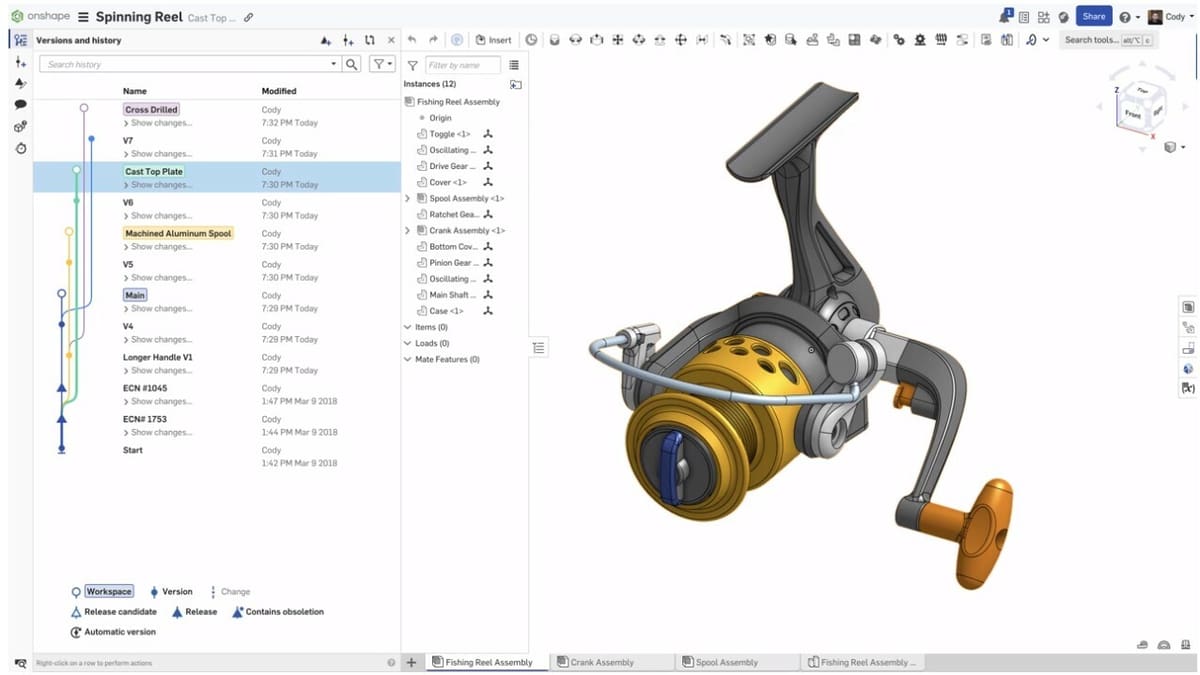Expand the Crank Assembly <1> node
1200x675 pixels.
point(407,230)
